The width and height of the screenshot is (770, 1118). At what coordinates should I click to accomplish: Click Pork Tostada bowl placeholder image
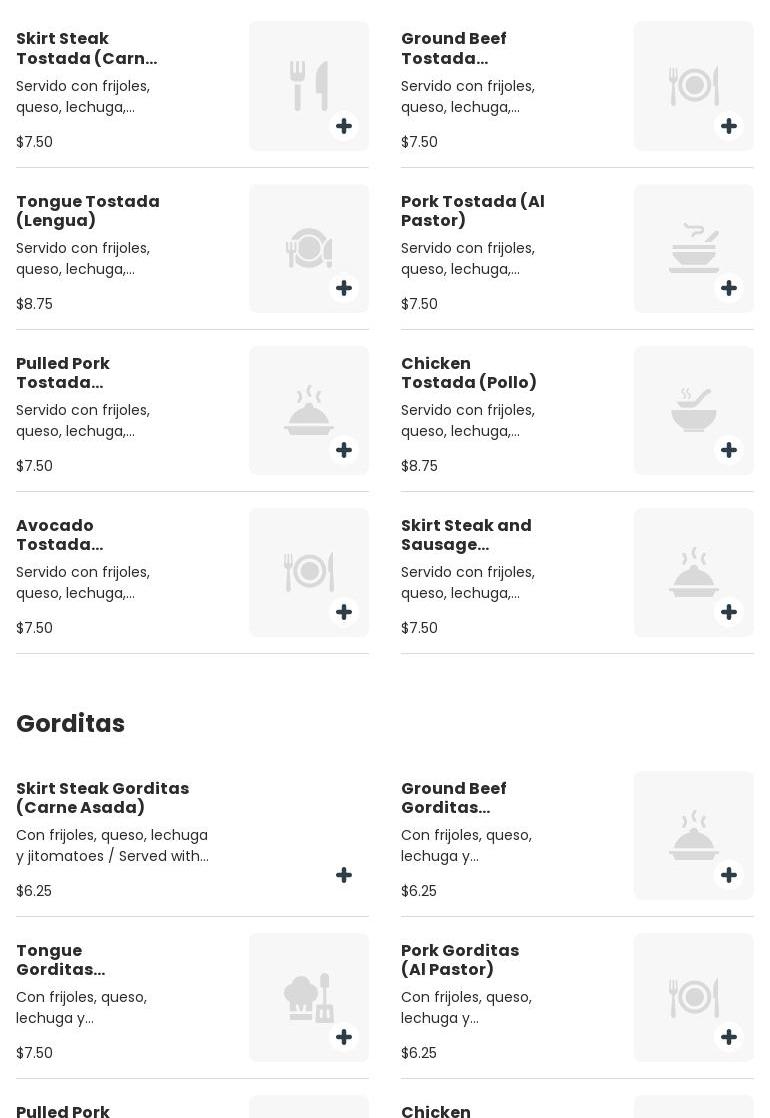[693, 248]
